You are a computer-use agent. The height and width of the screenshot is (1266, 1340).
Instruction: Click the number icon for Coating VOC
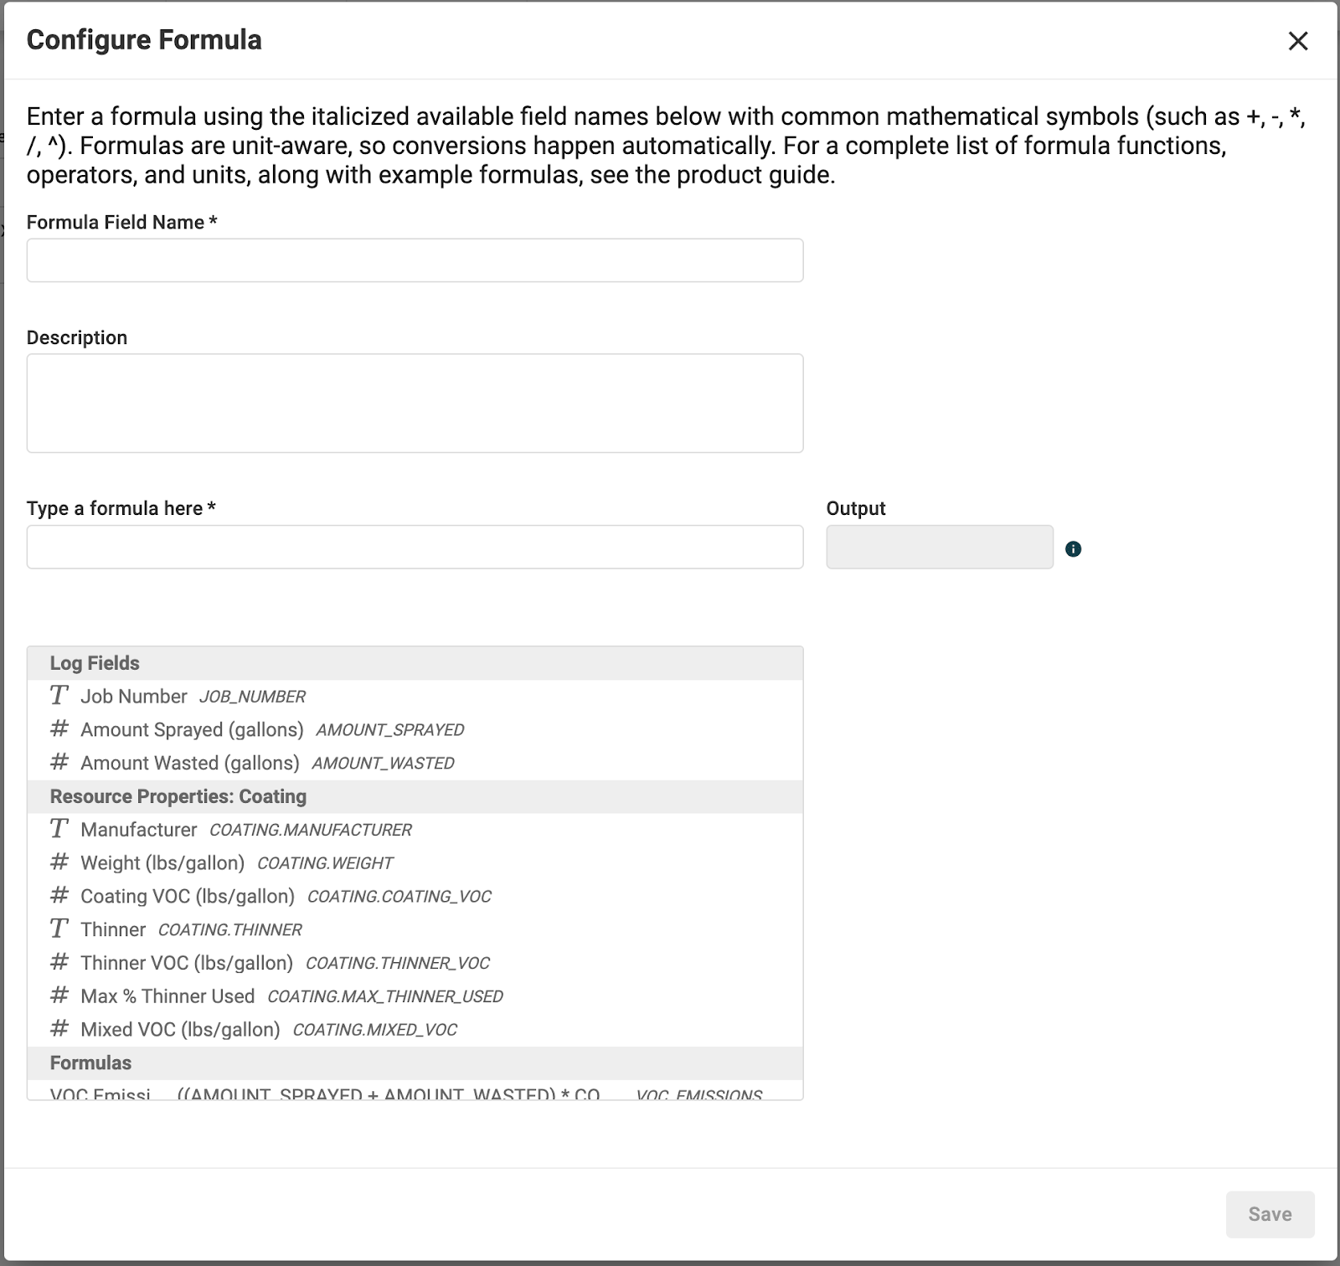point(59,896)
